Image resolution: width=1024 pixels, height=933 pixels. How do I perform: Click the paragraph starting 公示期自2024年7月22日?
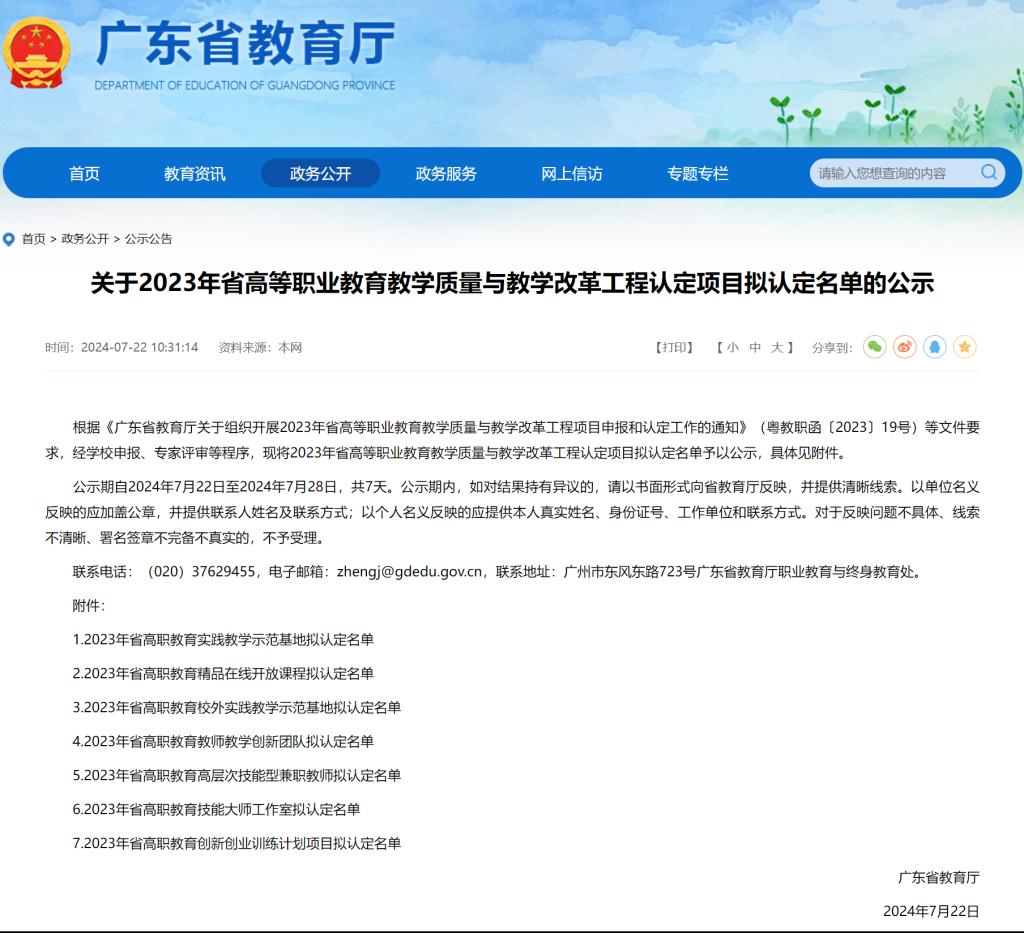512,513
